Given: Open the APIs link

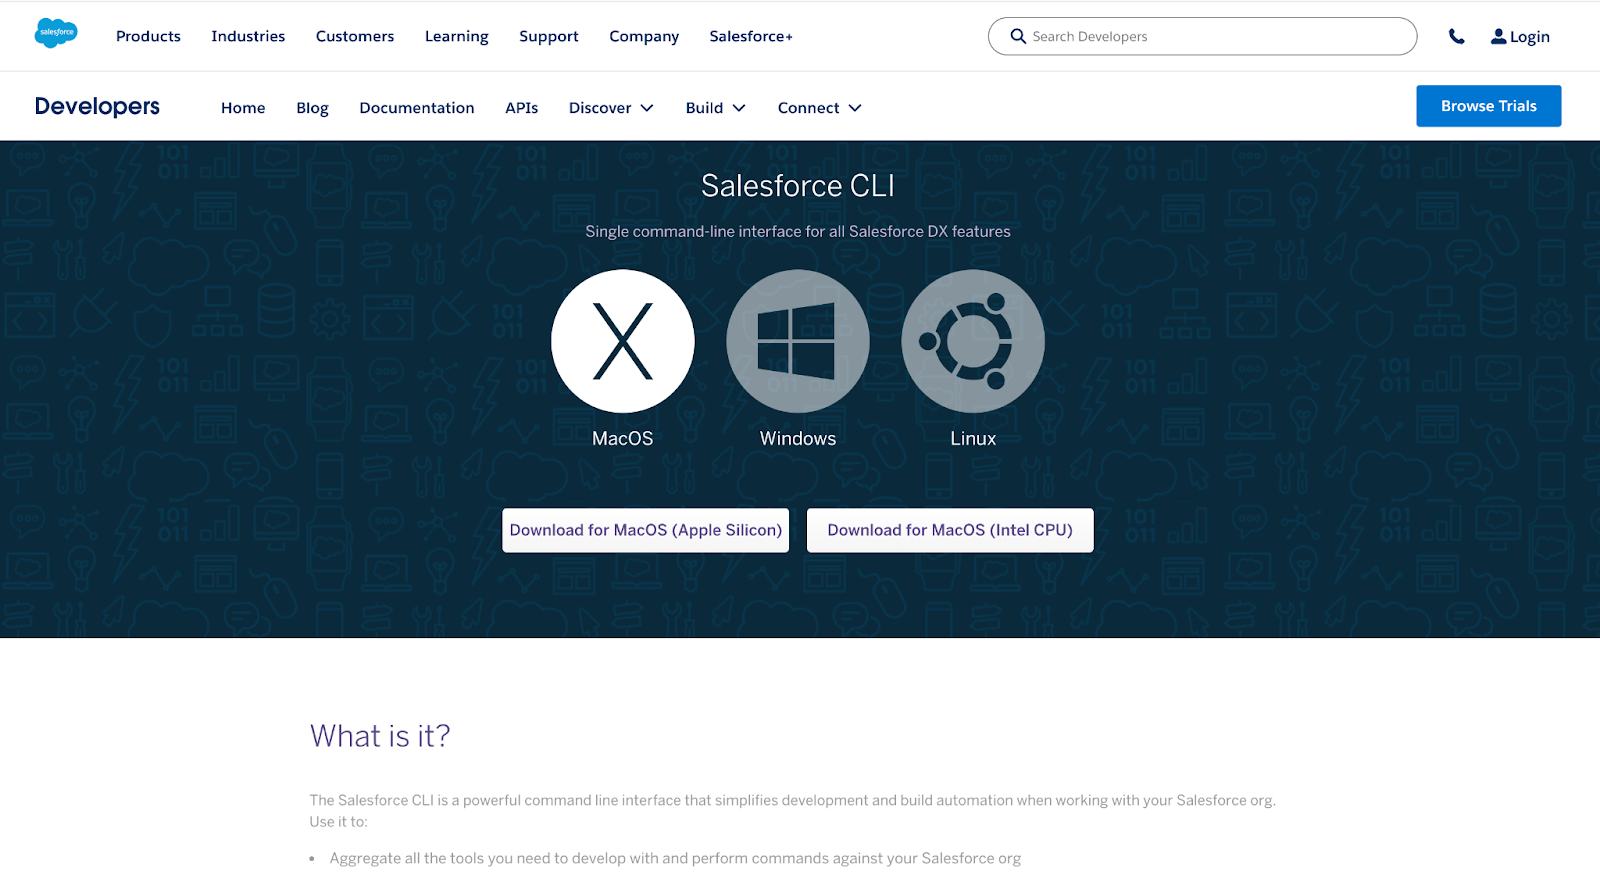Looking at the screenshot, I should point(521,108).
